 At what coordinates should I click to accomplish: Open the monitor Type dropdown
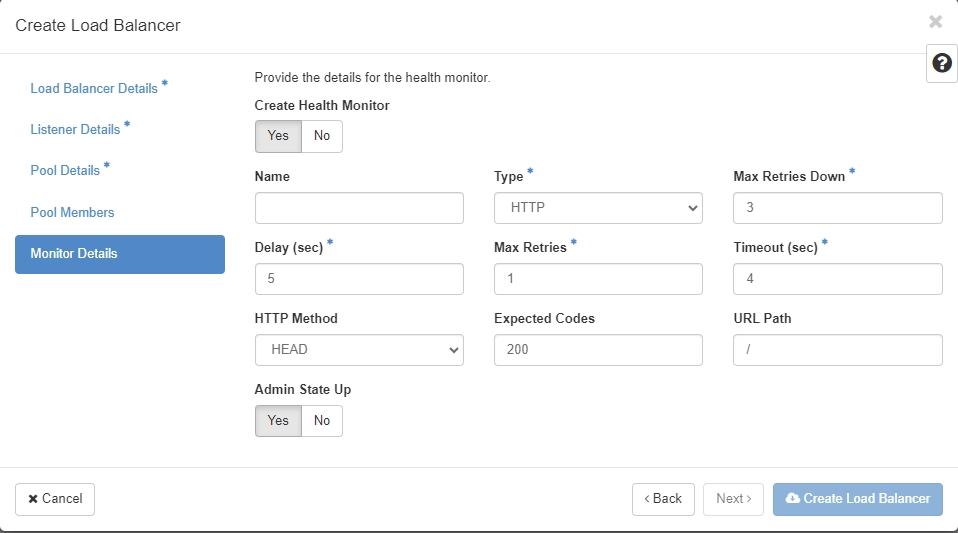click(598, 208)
